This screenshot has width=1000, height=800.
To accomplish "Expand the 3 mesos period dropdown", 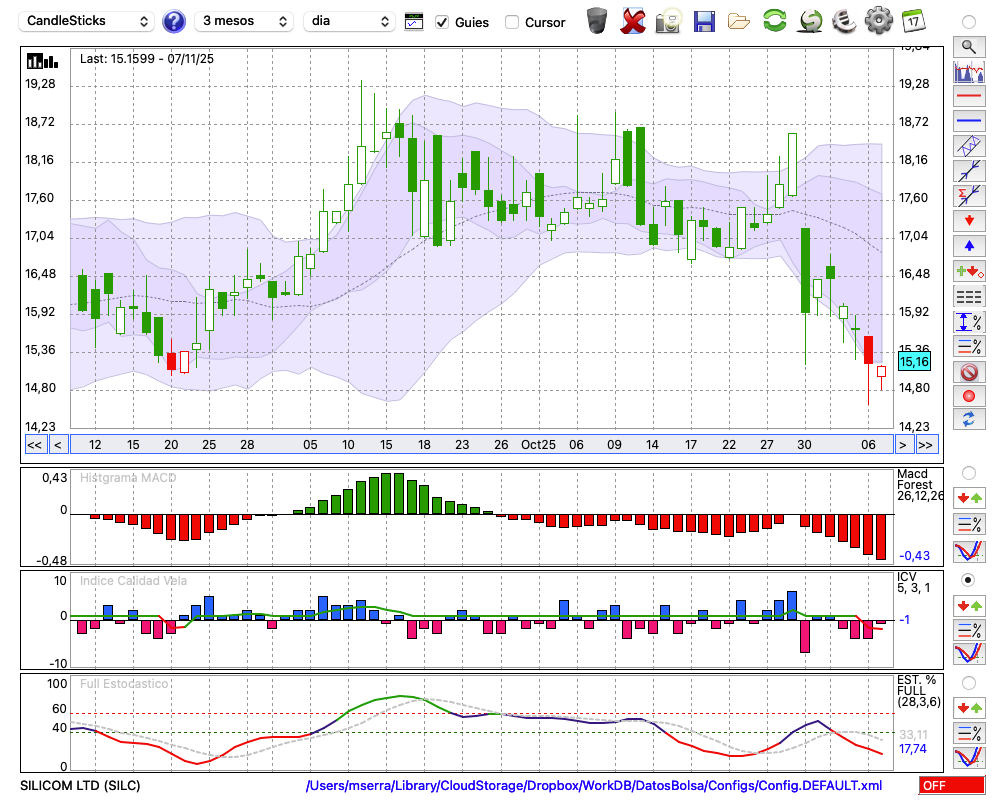I will pyautogui.click(x=244, y=21).
